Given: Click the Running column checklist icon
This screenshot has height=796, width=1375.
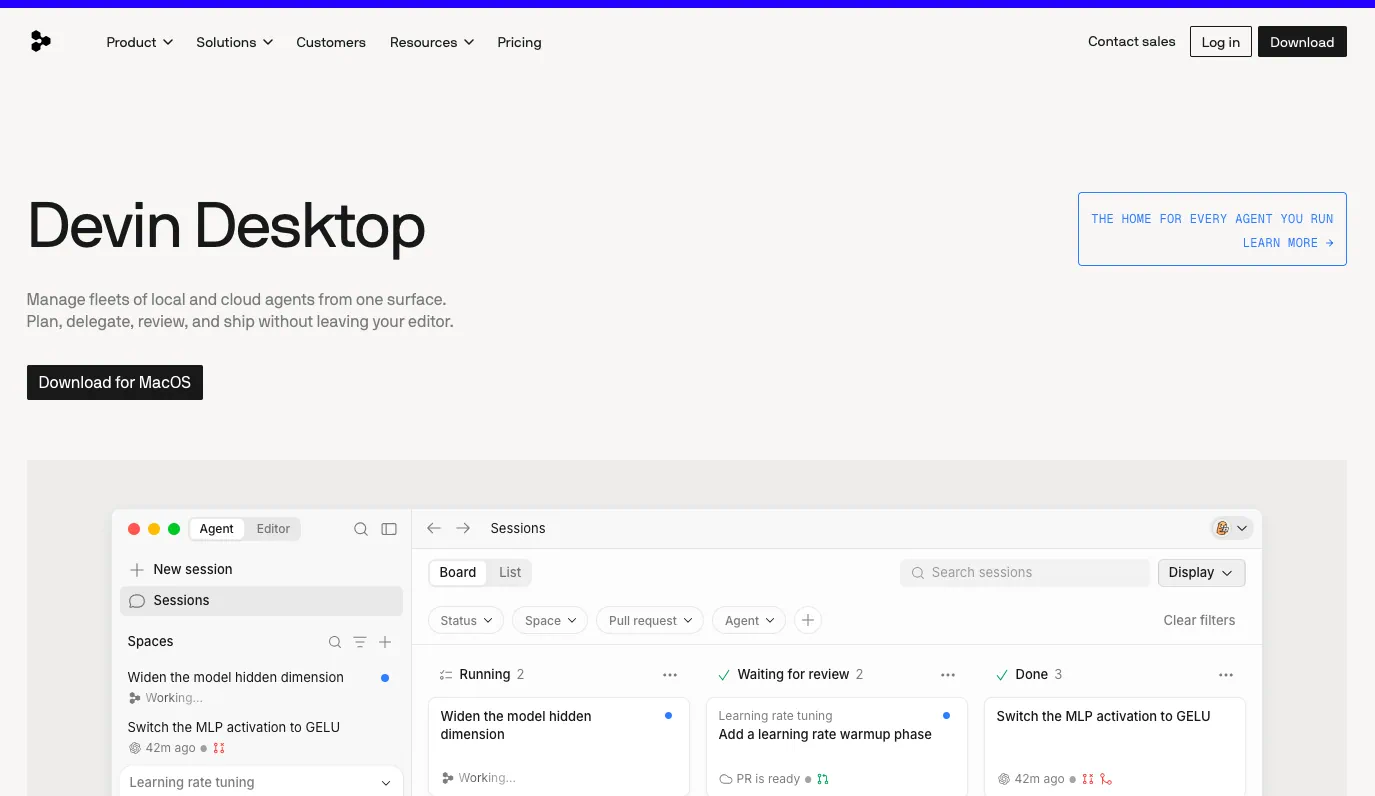Looking at the screenshot, I should pyautogui.click(x=446, y=675).
